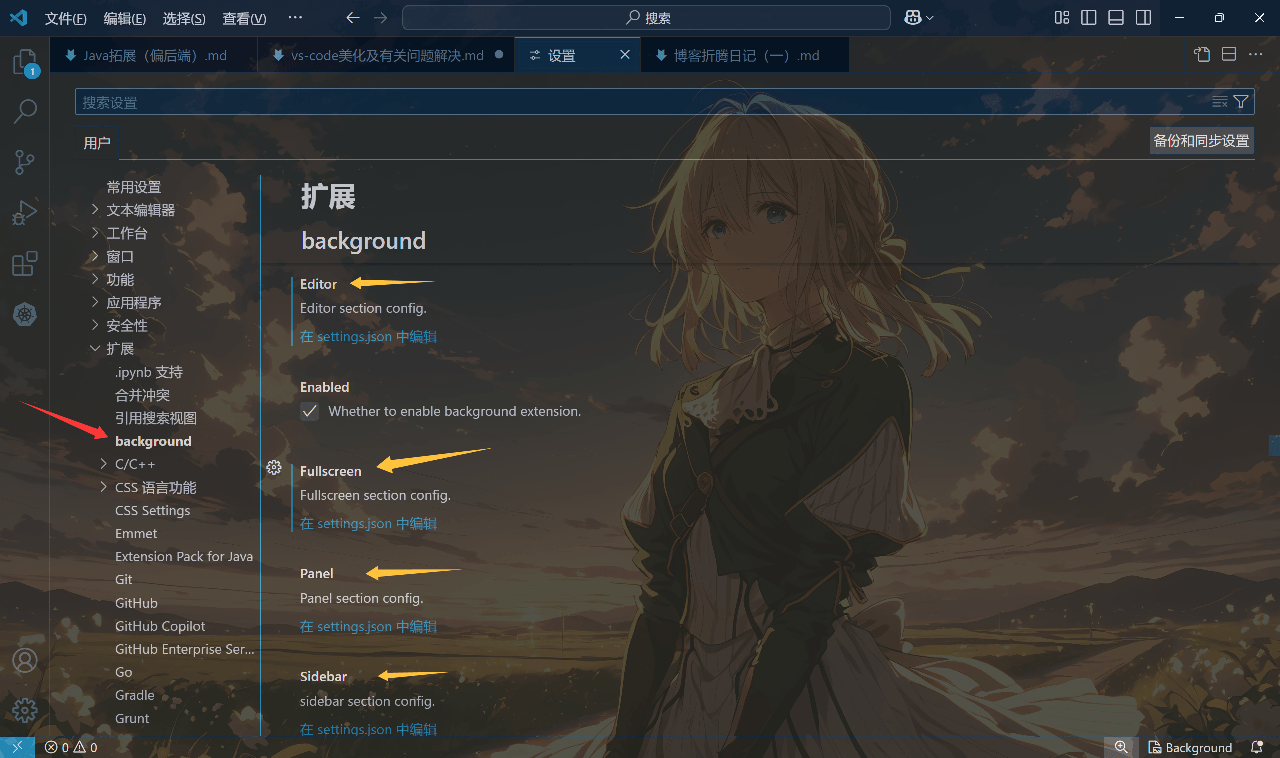Open the Source Control view
The width and height of the screenshot is (1280, 758).
(x=24, y=162)
